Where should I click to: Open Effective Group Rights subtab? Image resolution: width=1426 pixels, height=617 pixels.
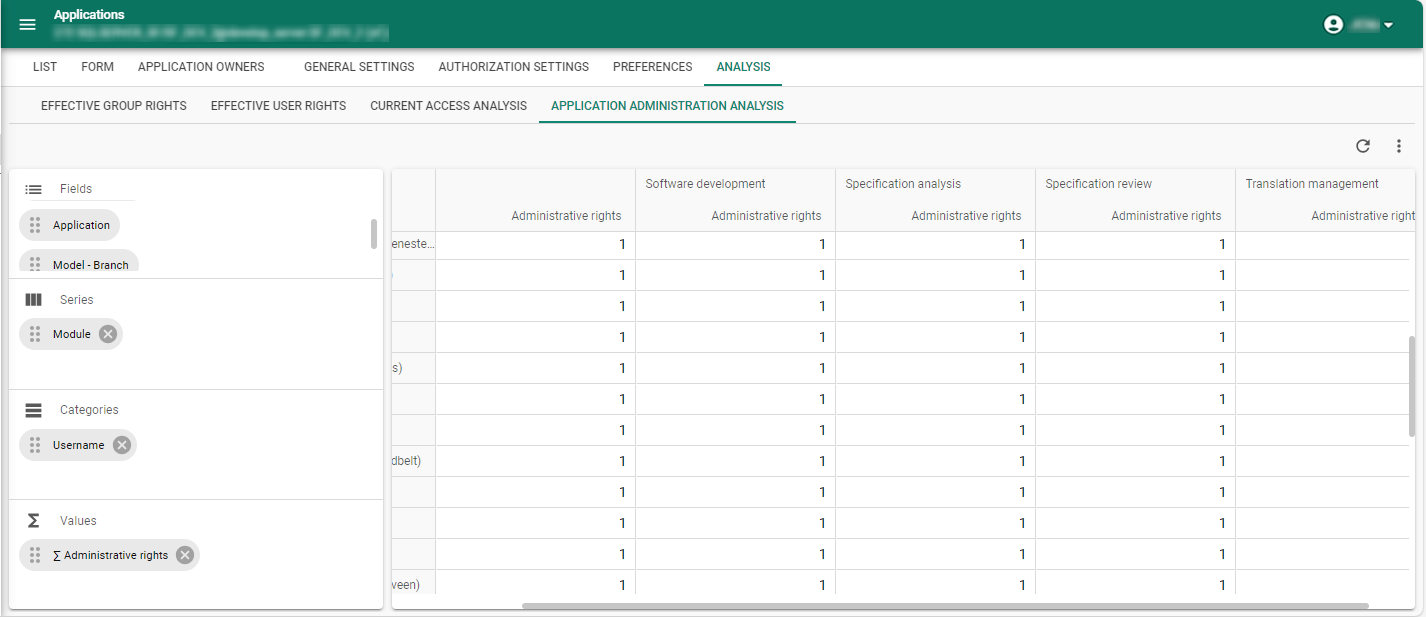(x=114, y=105)
